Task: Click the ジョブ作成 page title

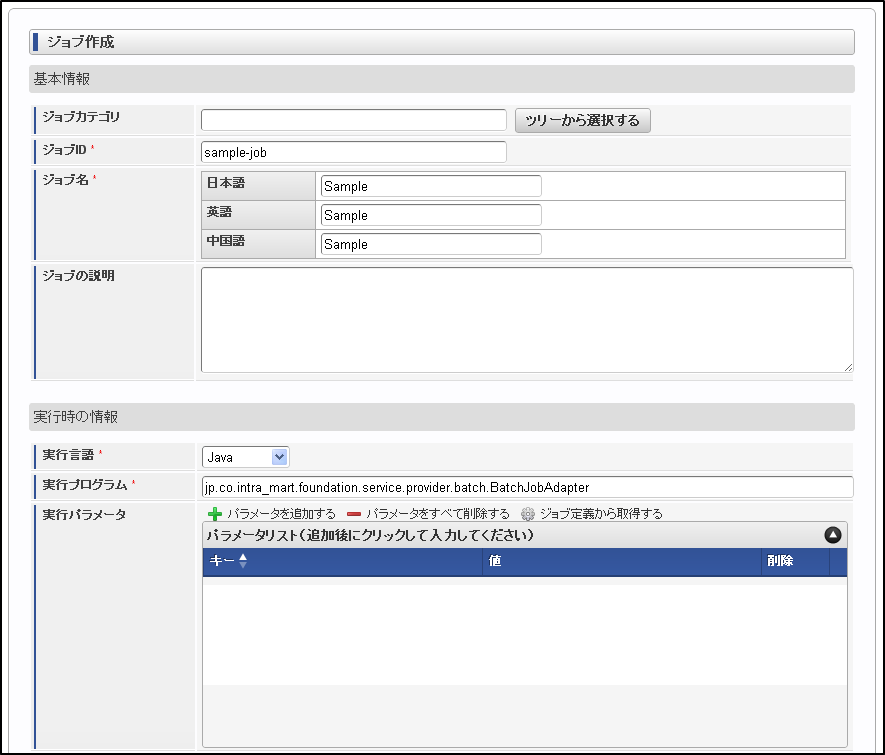Action: [81, 42]
